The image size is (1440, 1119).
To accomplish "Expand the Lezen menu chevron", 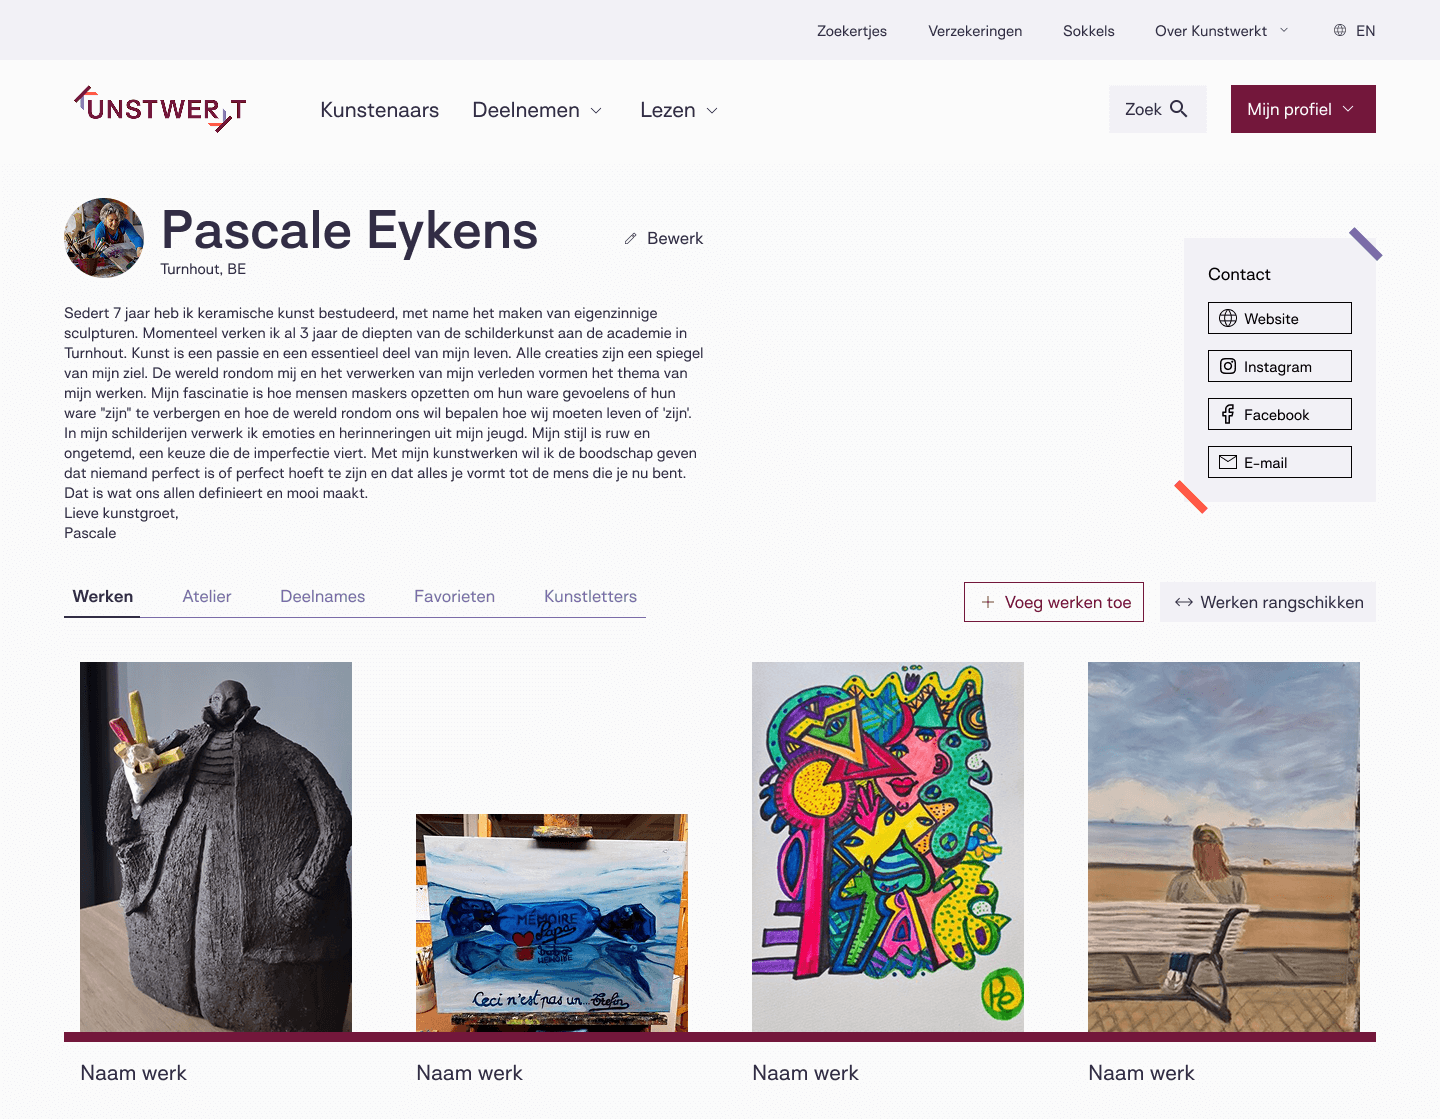I will click(x=712, y=111).
